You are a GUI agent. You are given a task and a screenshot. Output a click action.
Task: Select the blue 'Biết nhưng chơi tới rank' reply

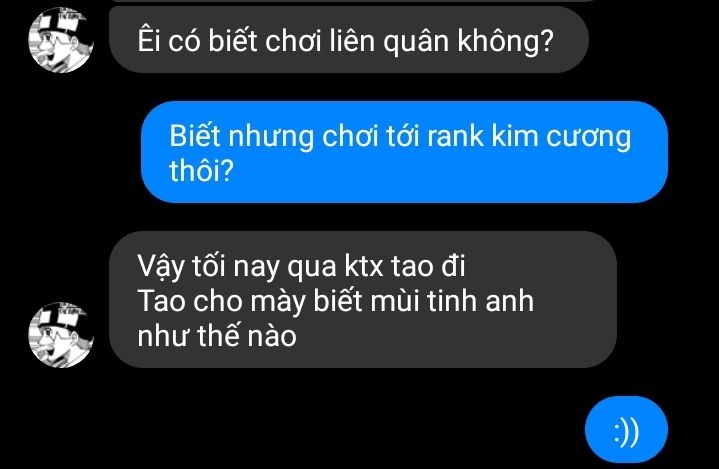point(404,152)
